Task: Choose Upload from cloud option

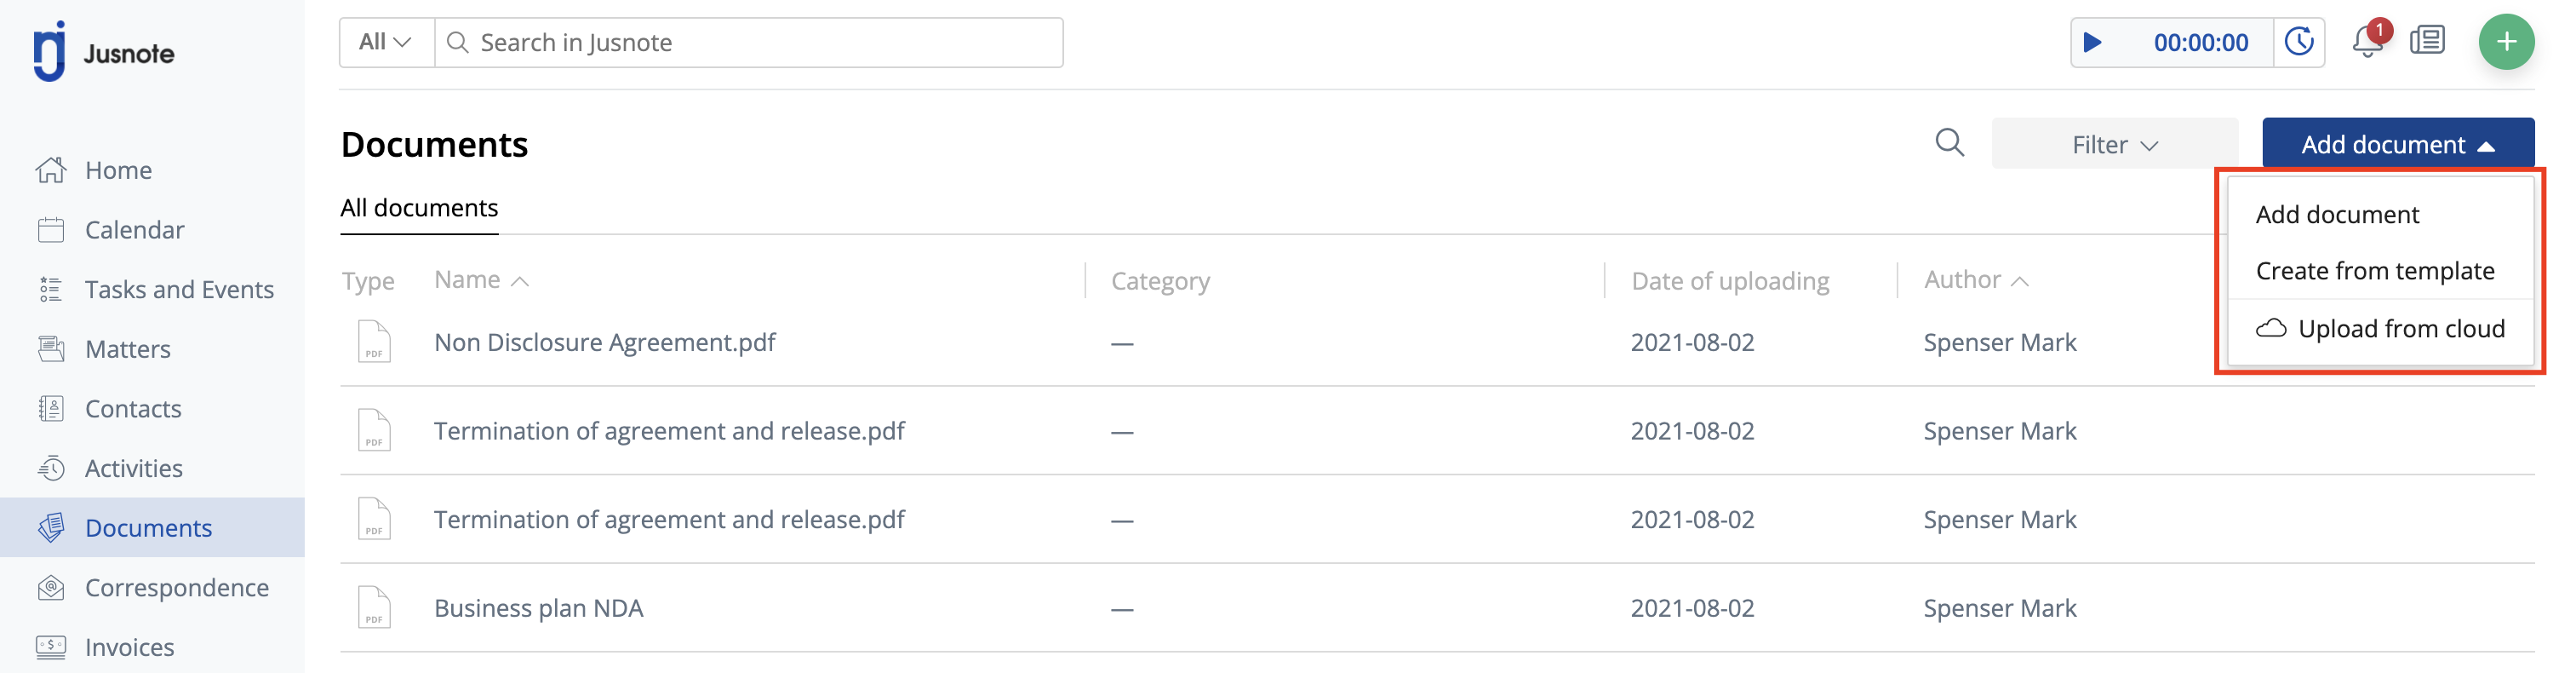Action: (x=2380, y=328)
